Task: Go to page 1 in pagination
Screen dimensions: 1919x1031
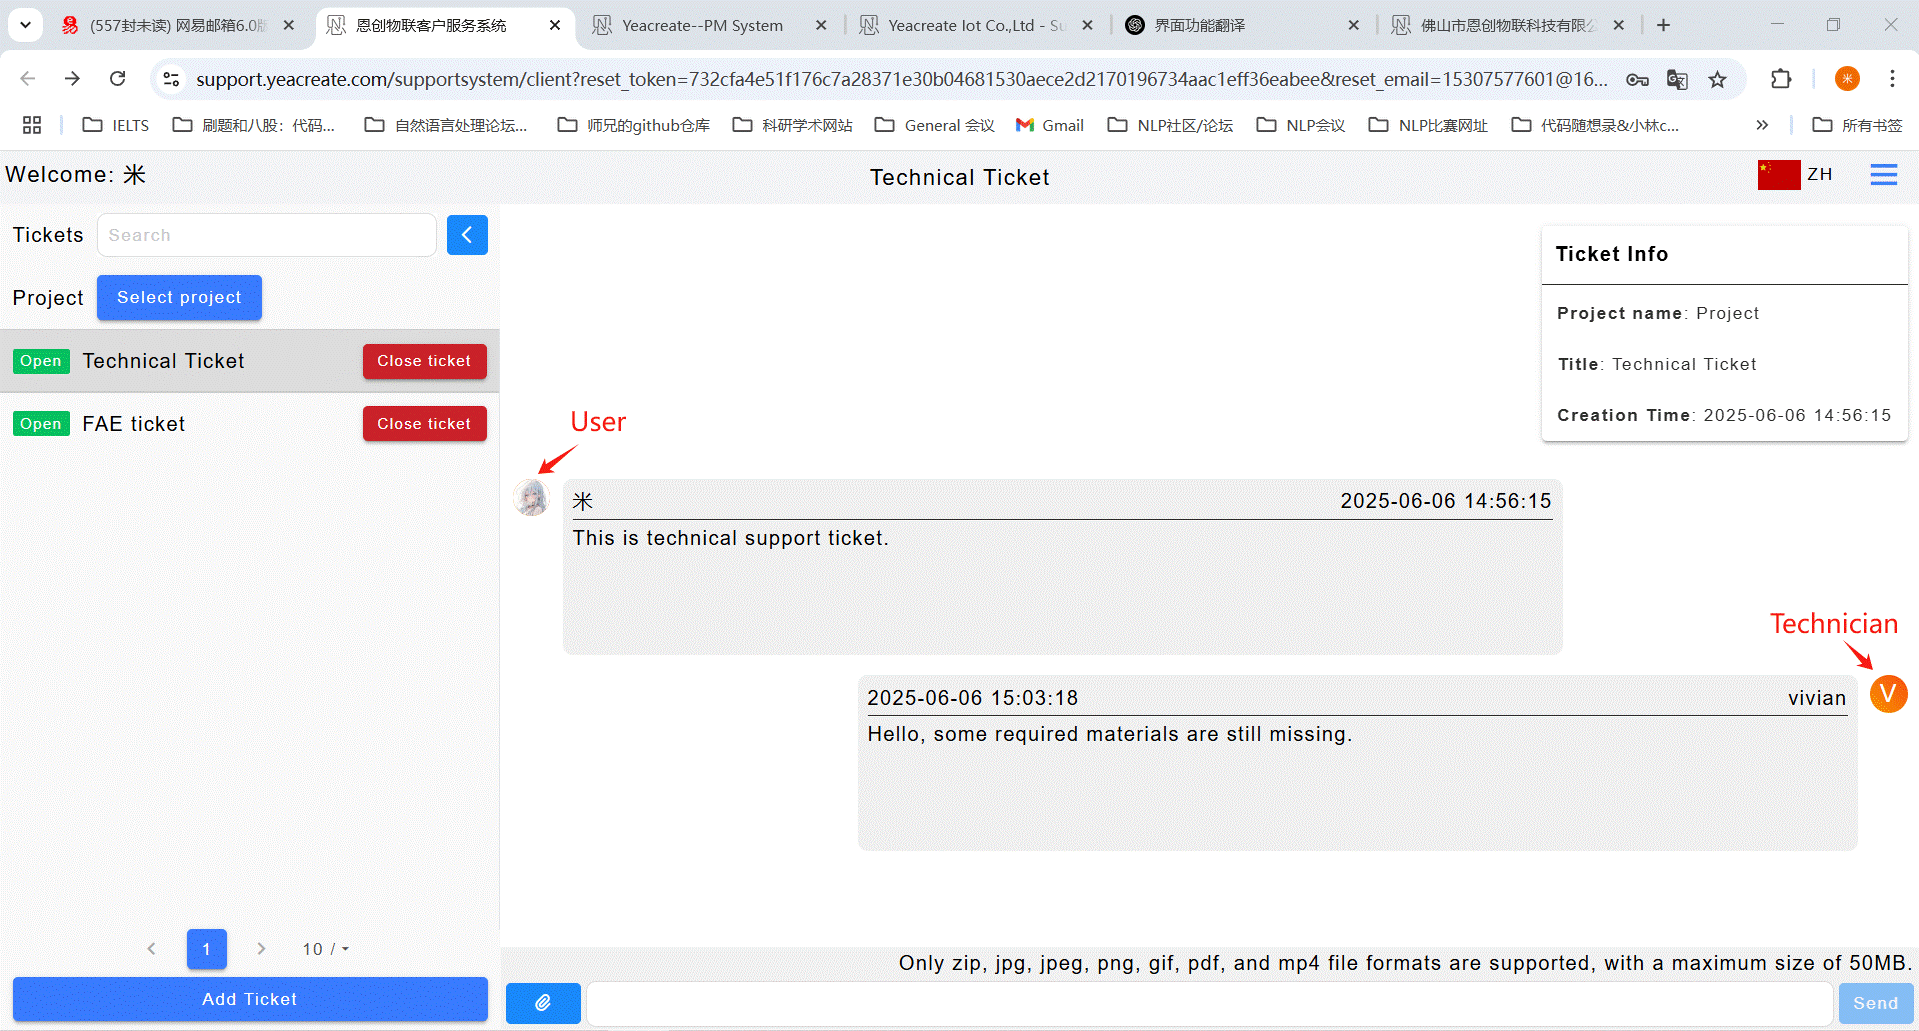Action: 206,949
